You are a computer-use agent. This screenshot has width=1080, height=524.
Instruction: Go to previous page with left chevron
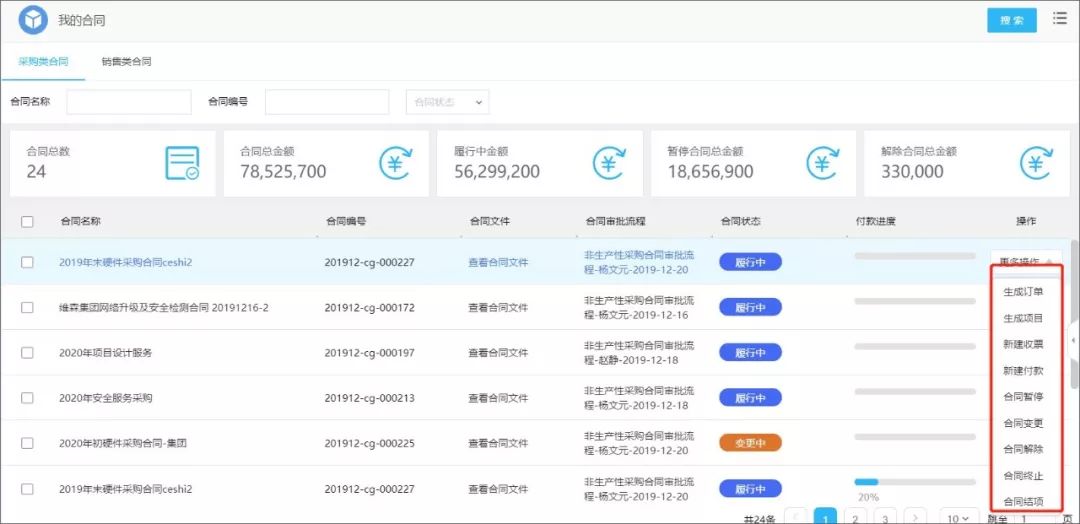point(796,518)
